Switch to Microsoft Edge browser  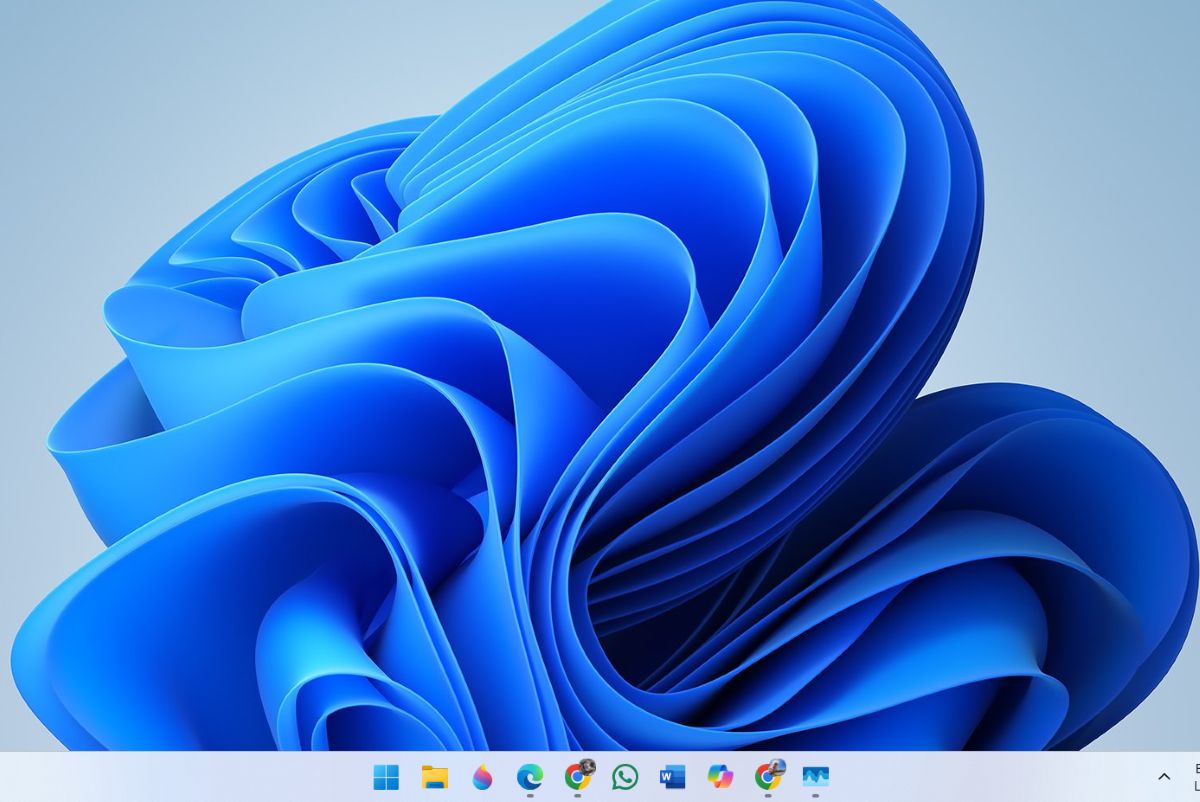[x=530, y=776]
